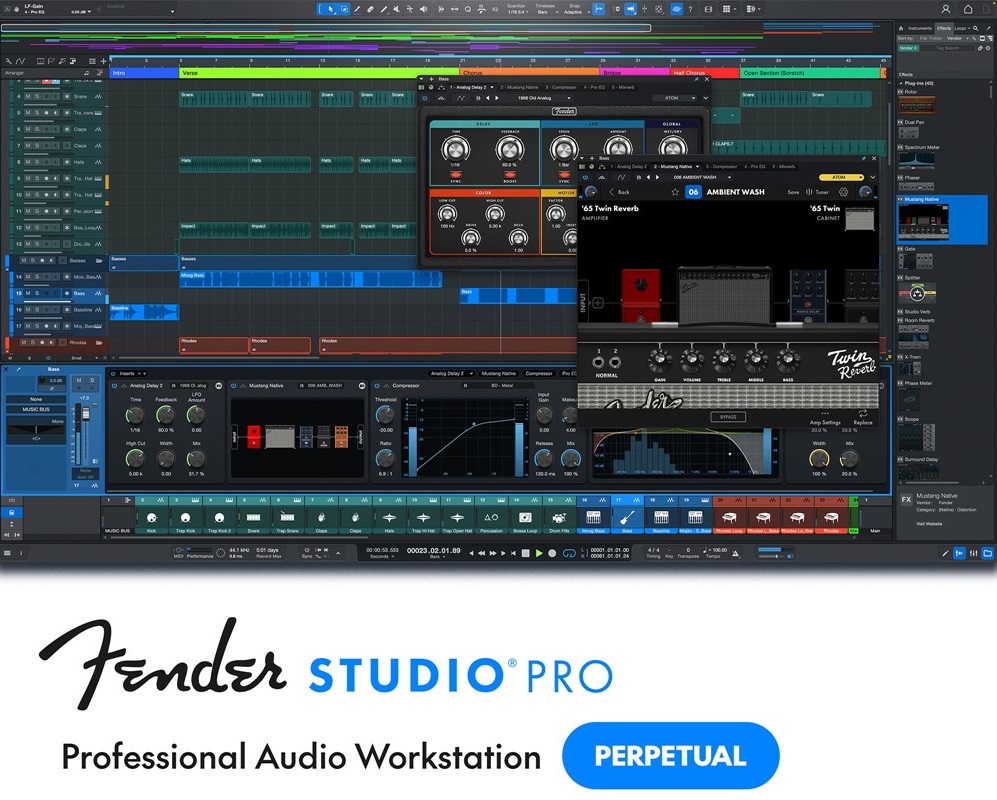Click the BYPASS button on amp
Viewport: 997px width, 800px height.
(x=729, y=417)
